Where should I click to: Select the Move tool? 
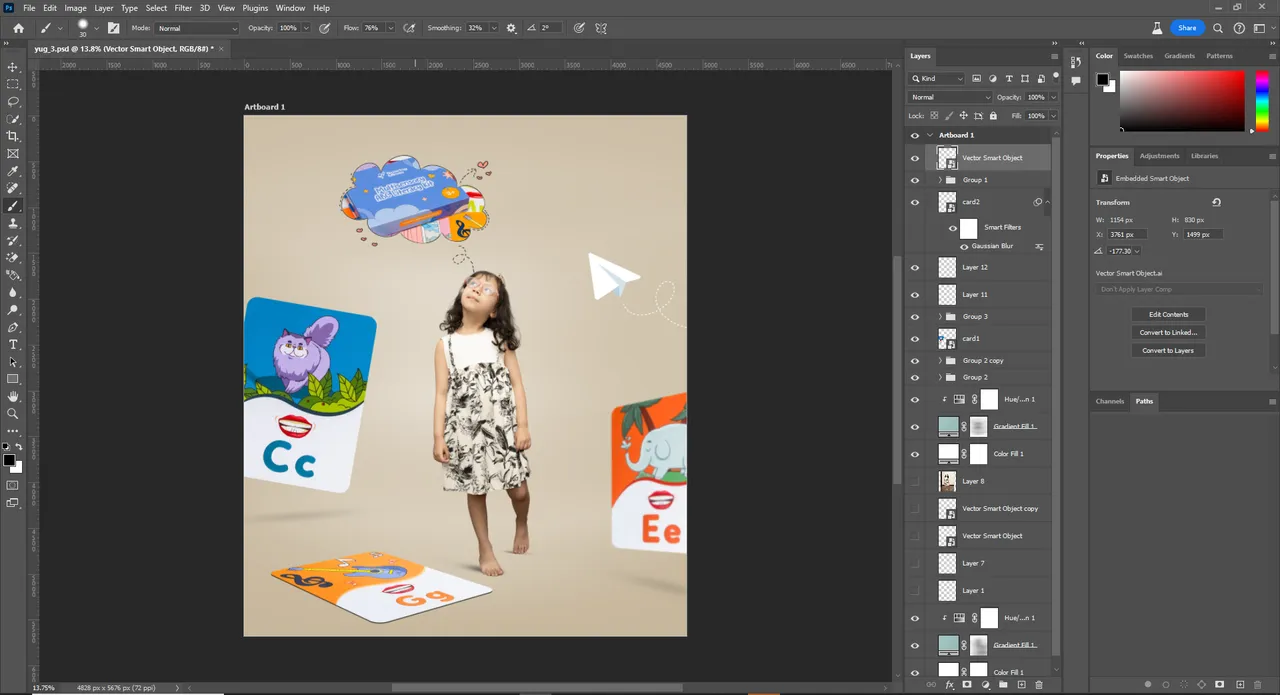pos(13,67)
